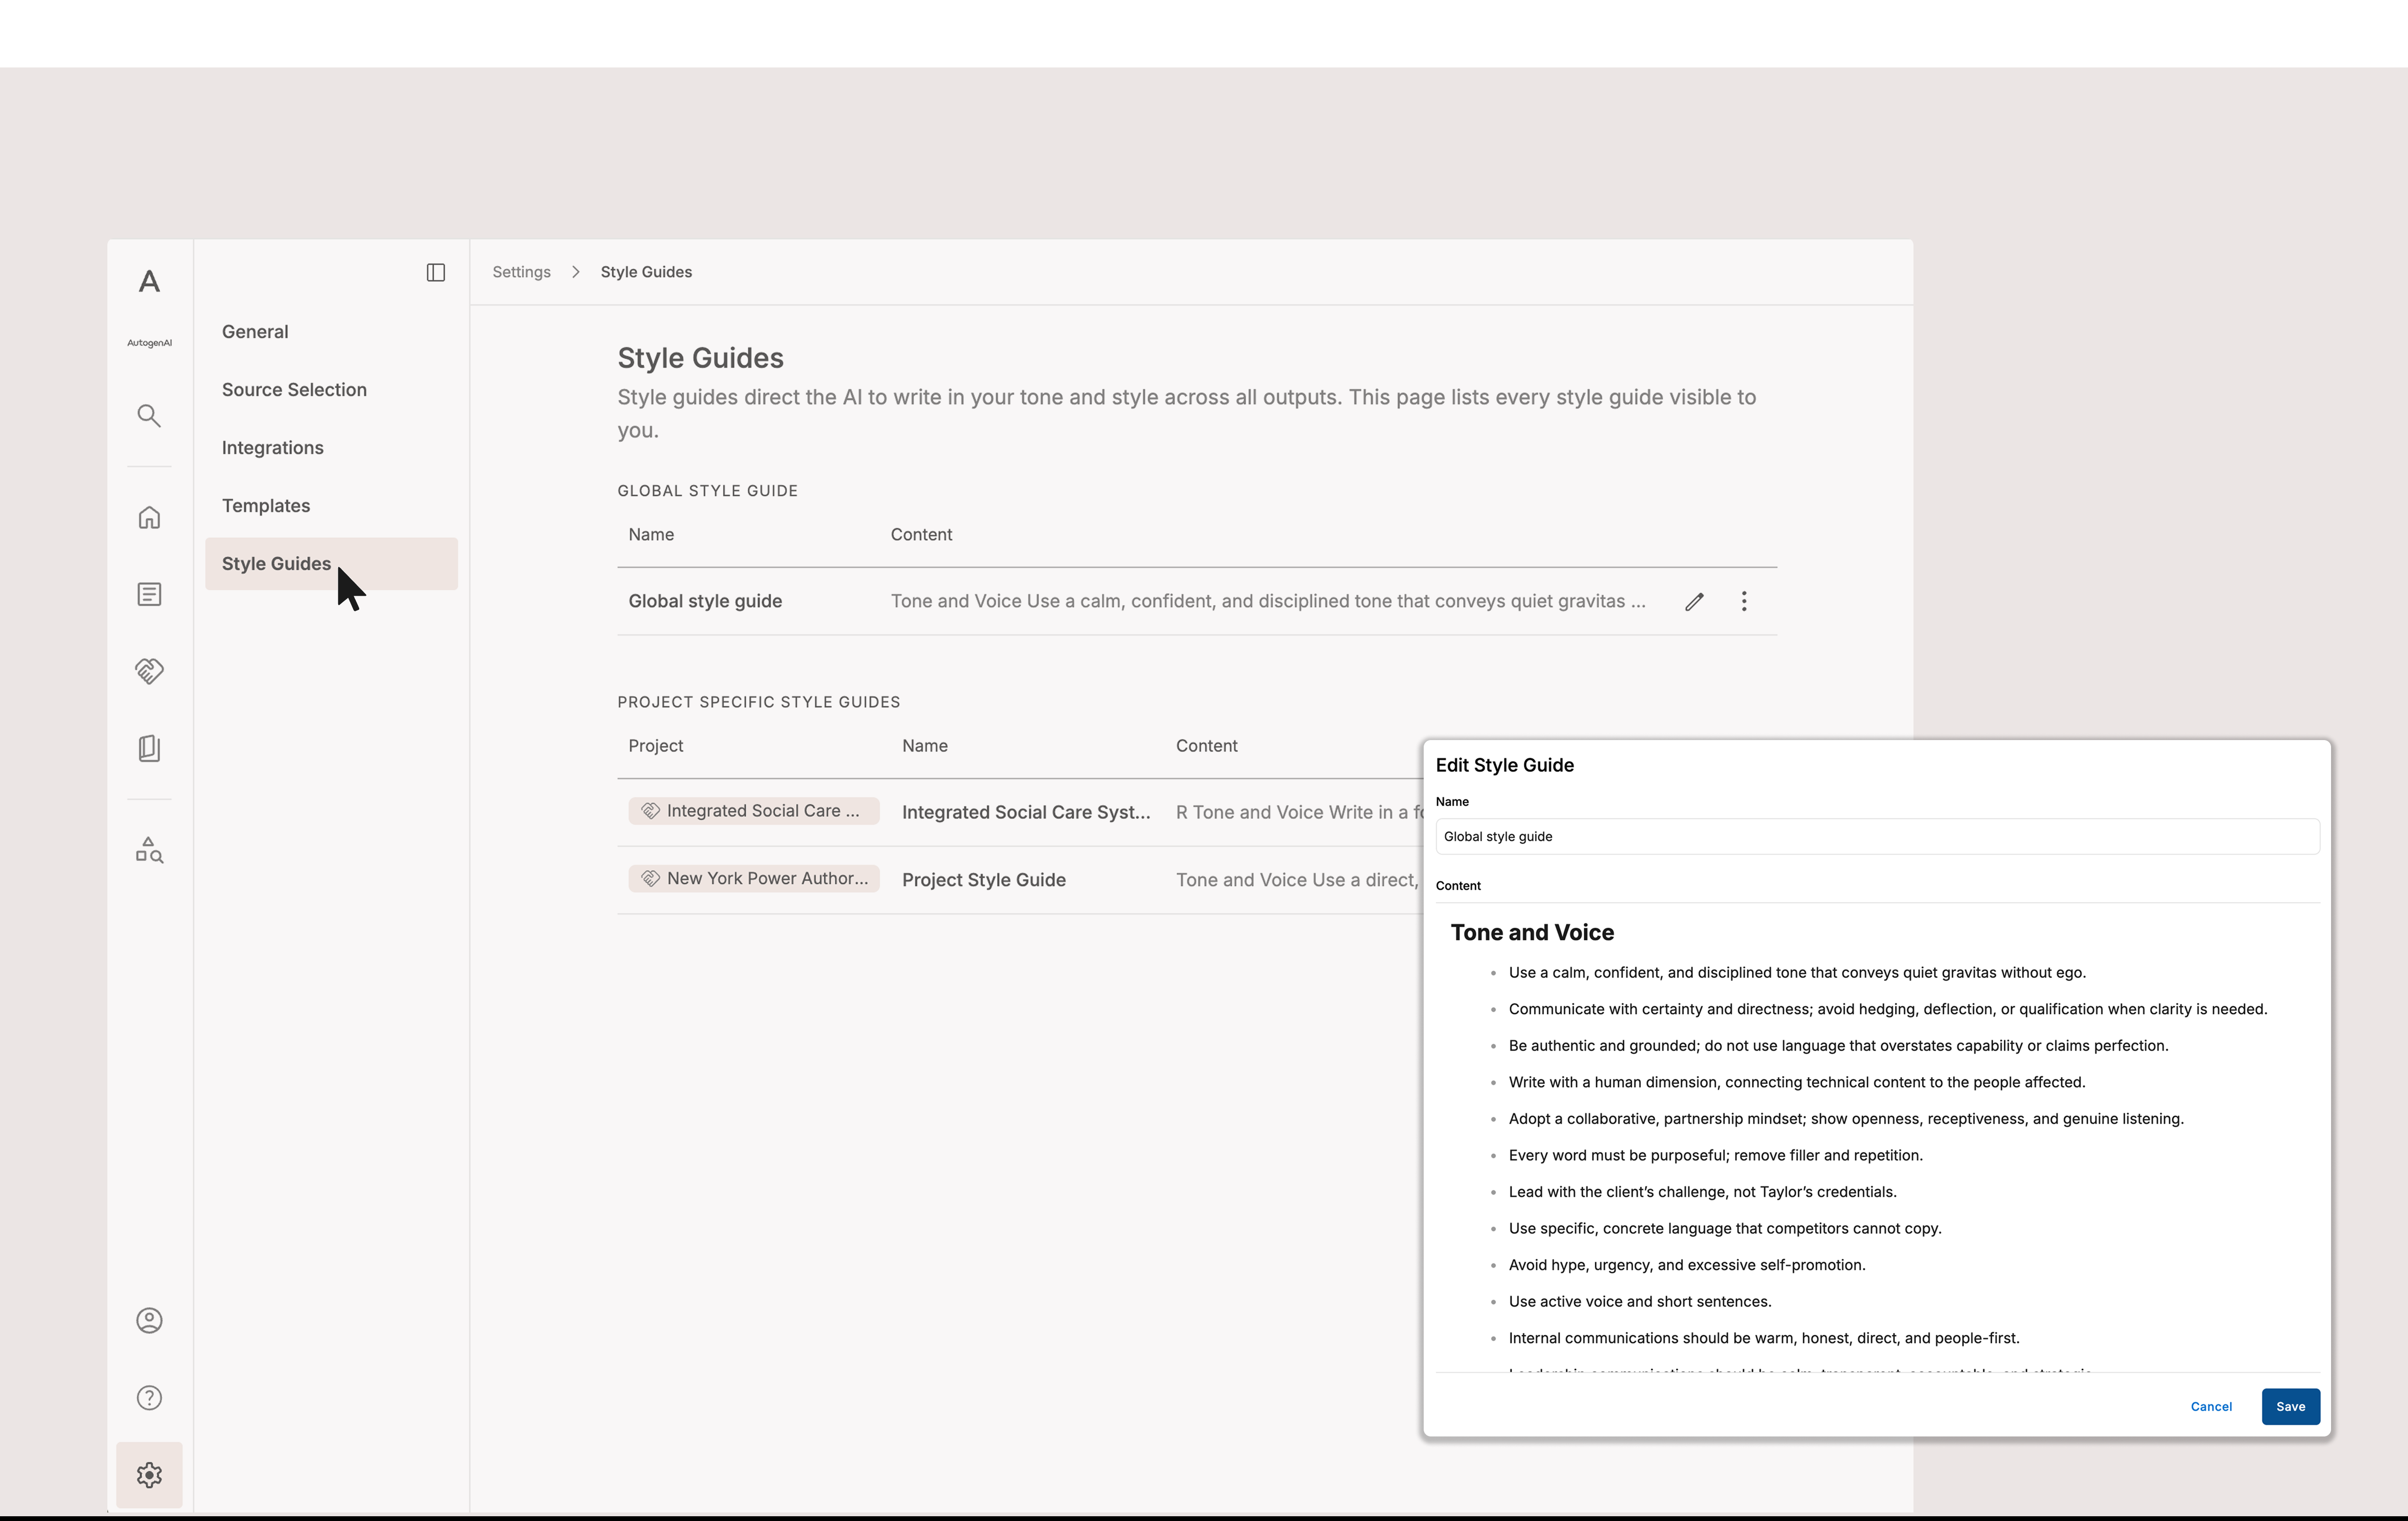
Task: Open the handshake projects icon in sidebar
Action: coord(149,671)
